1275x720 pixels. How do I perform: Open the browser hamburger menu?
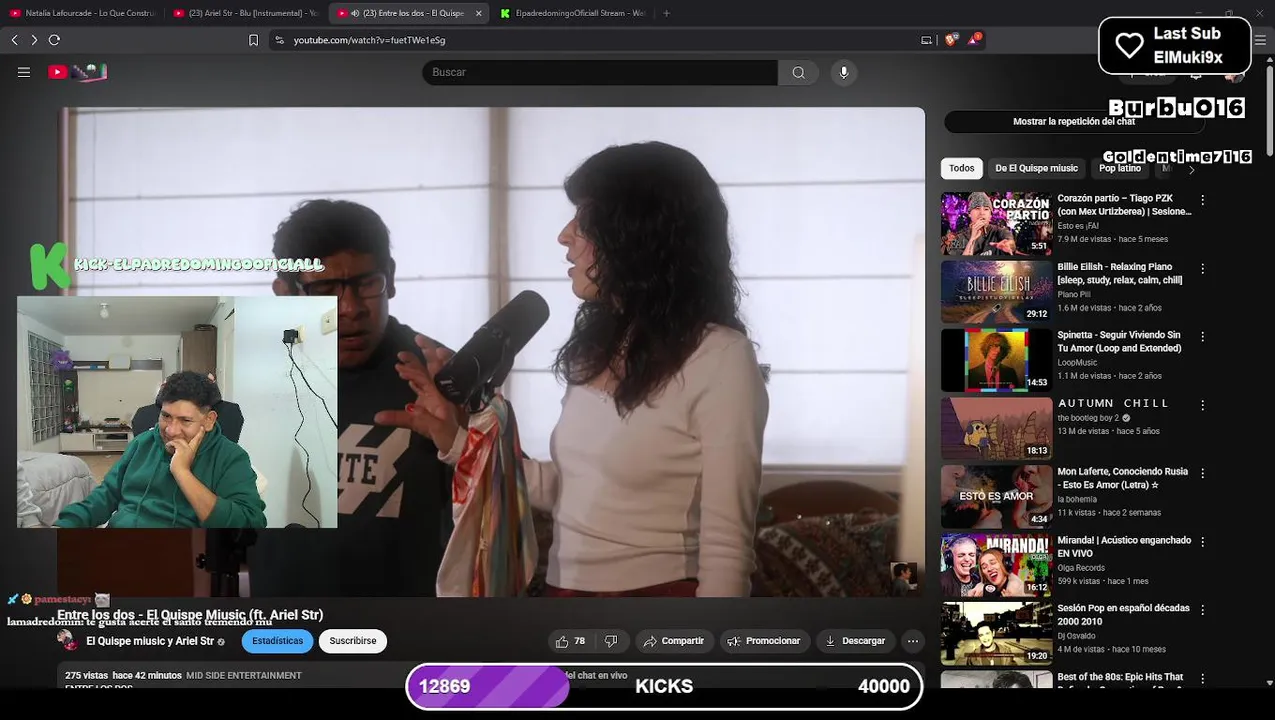tap(1260, 40)
